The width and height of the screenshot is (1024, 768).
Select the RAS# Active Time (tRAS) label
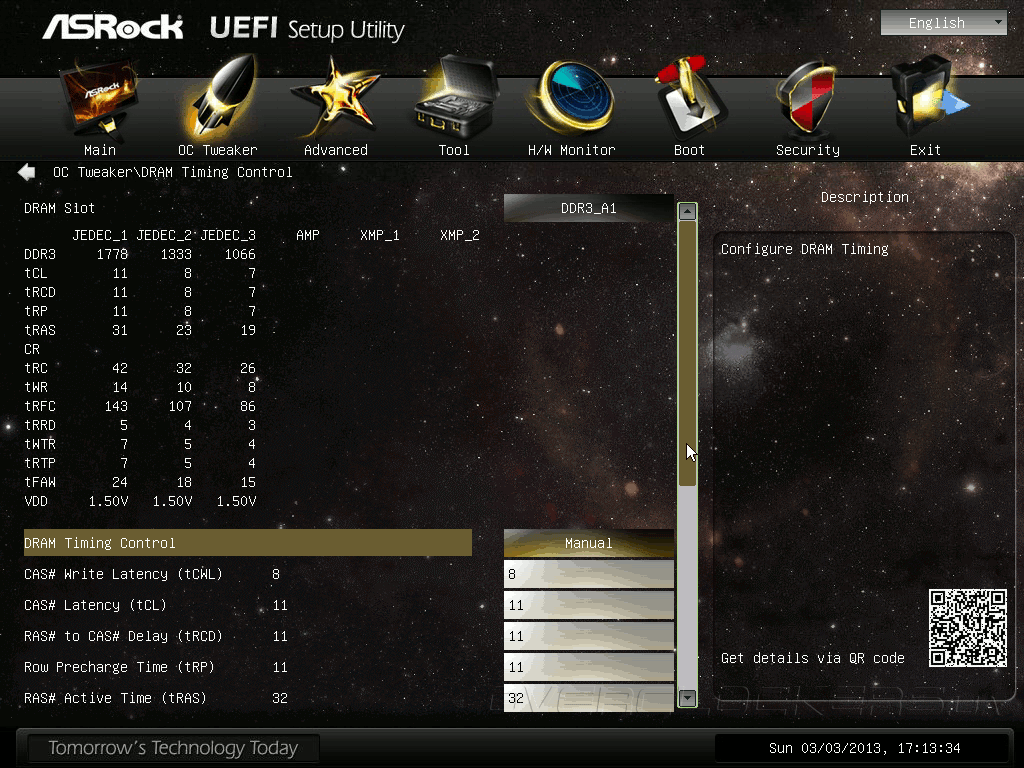coord(116,698)
